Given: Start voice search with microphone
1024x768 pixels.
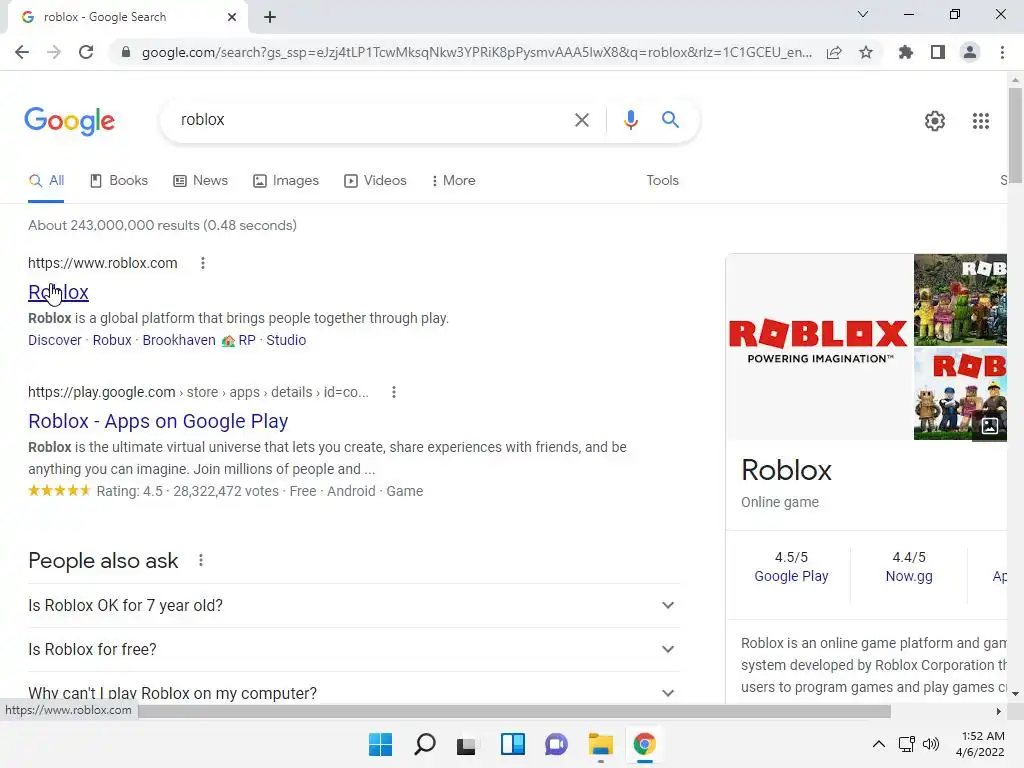Looking at the screenshot, I should pos(630,120).
